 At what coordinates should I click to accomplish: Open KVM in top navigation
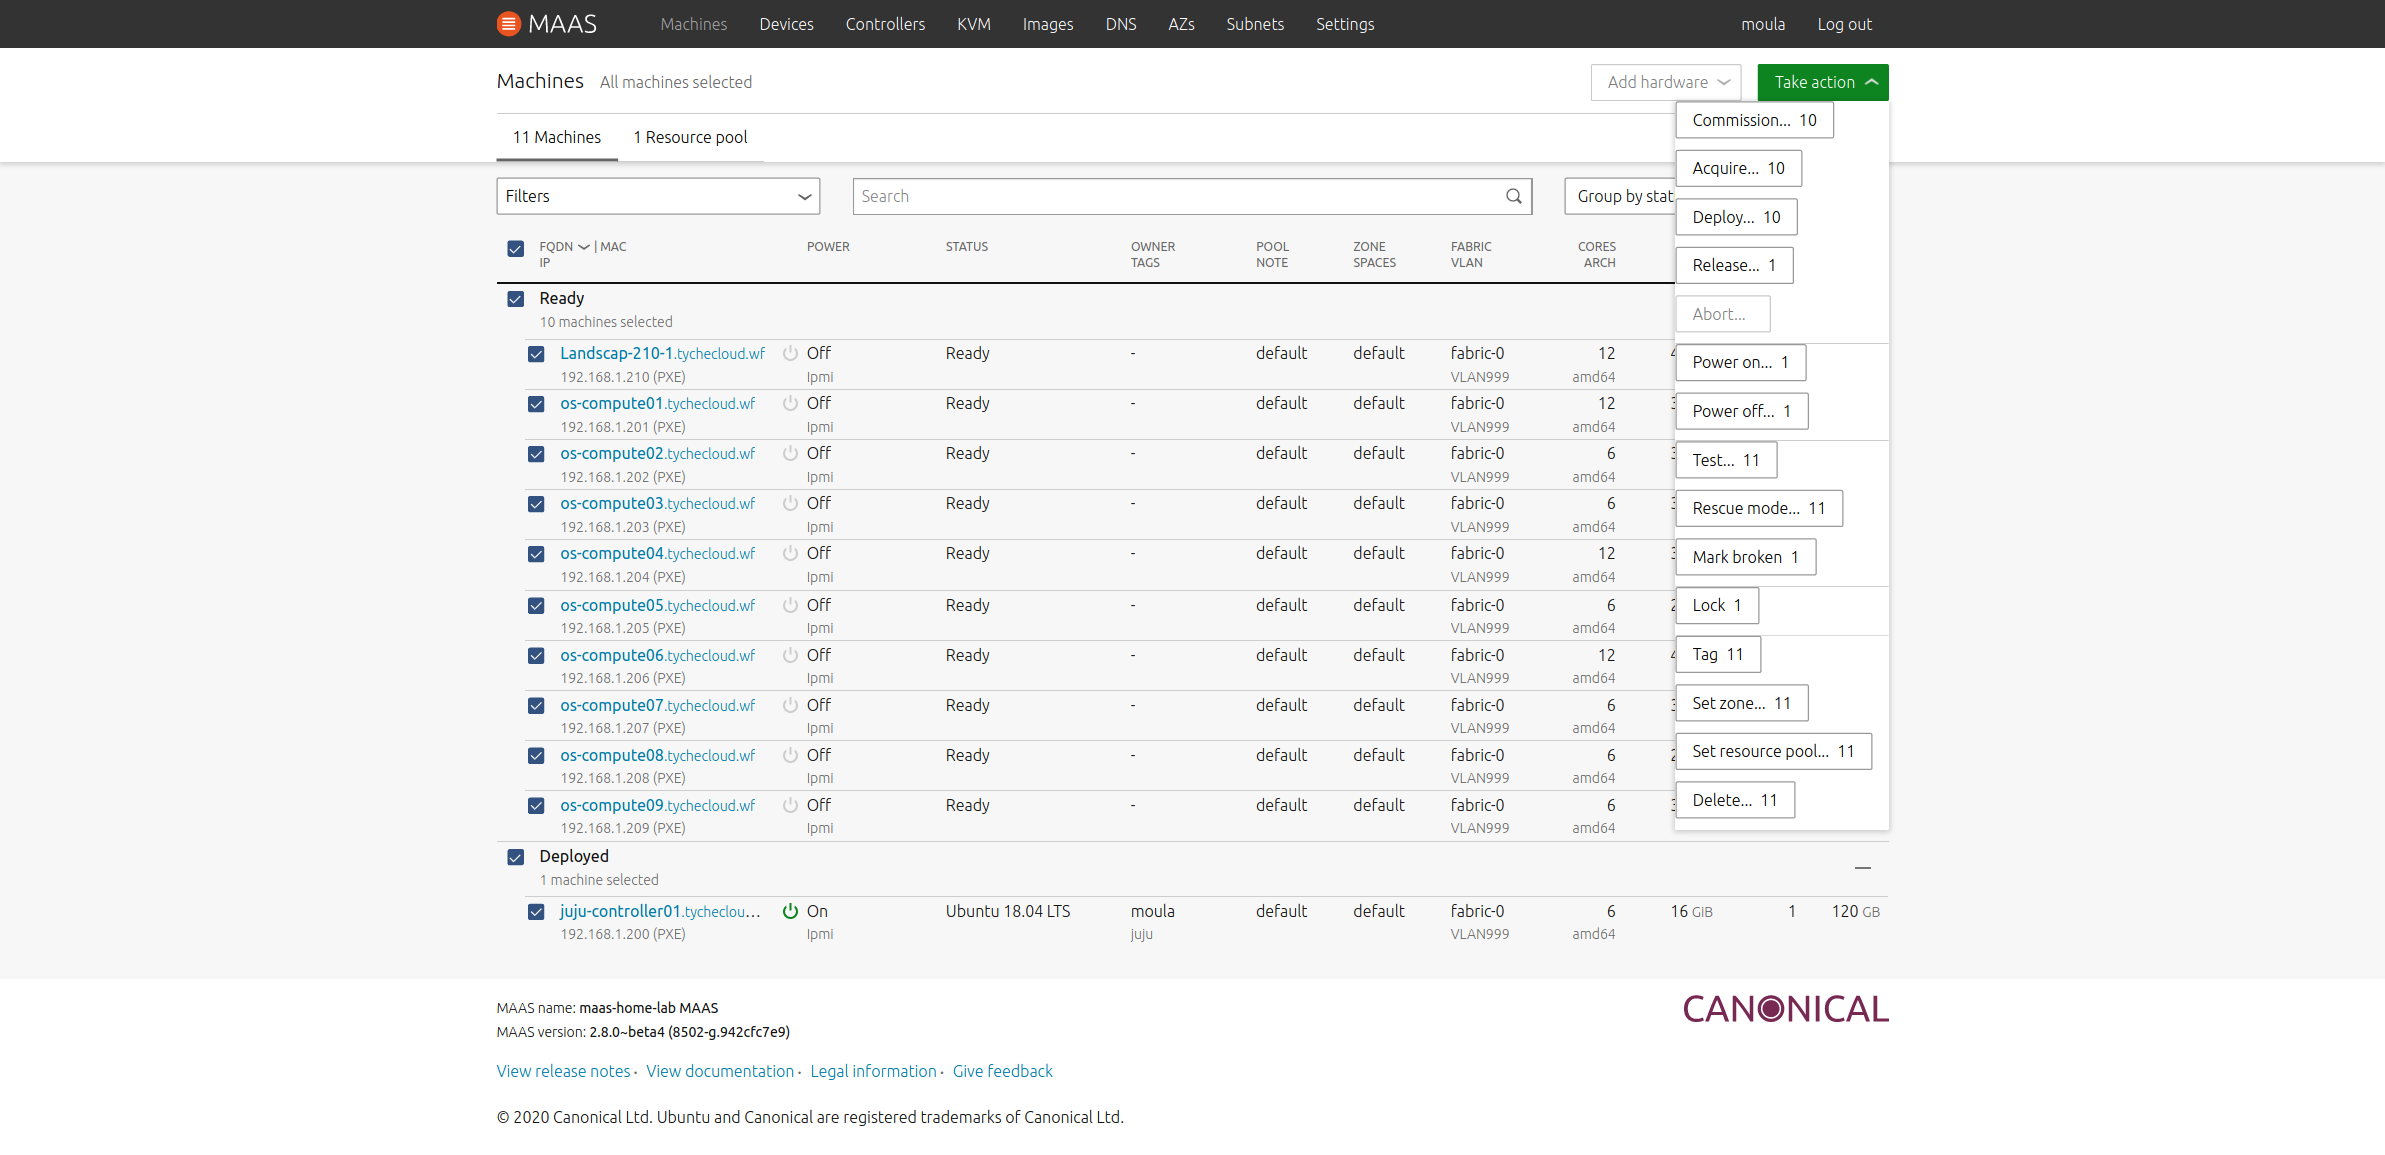coord(974,24)
